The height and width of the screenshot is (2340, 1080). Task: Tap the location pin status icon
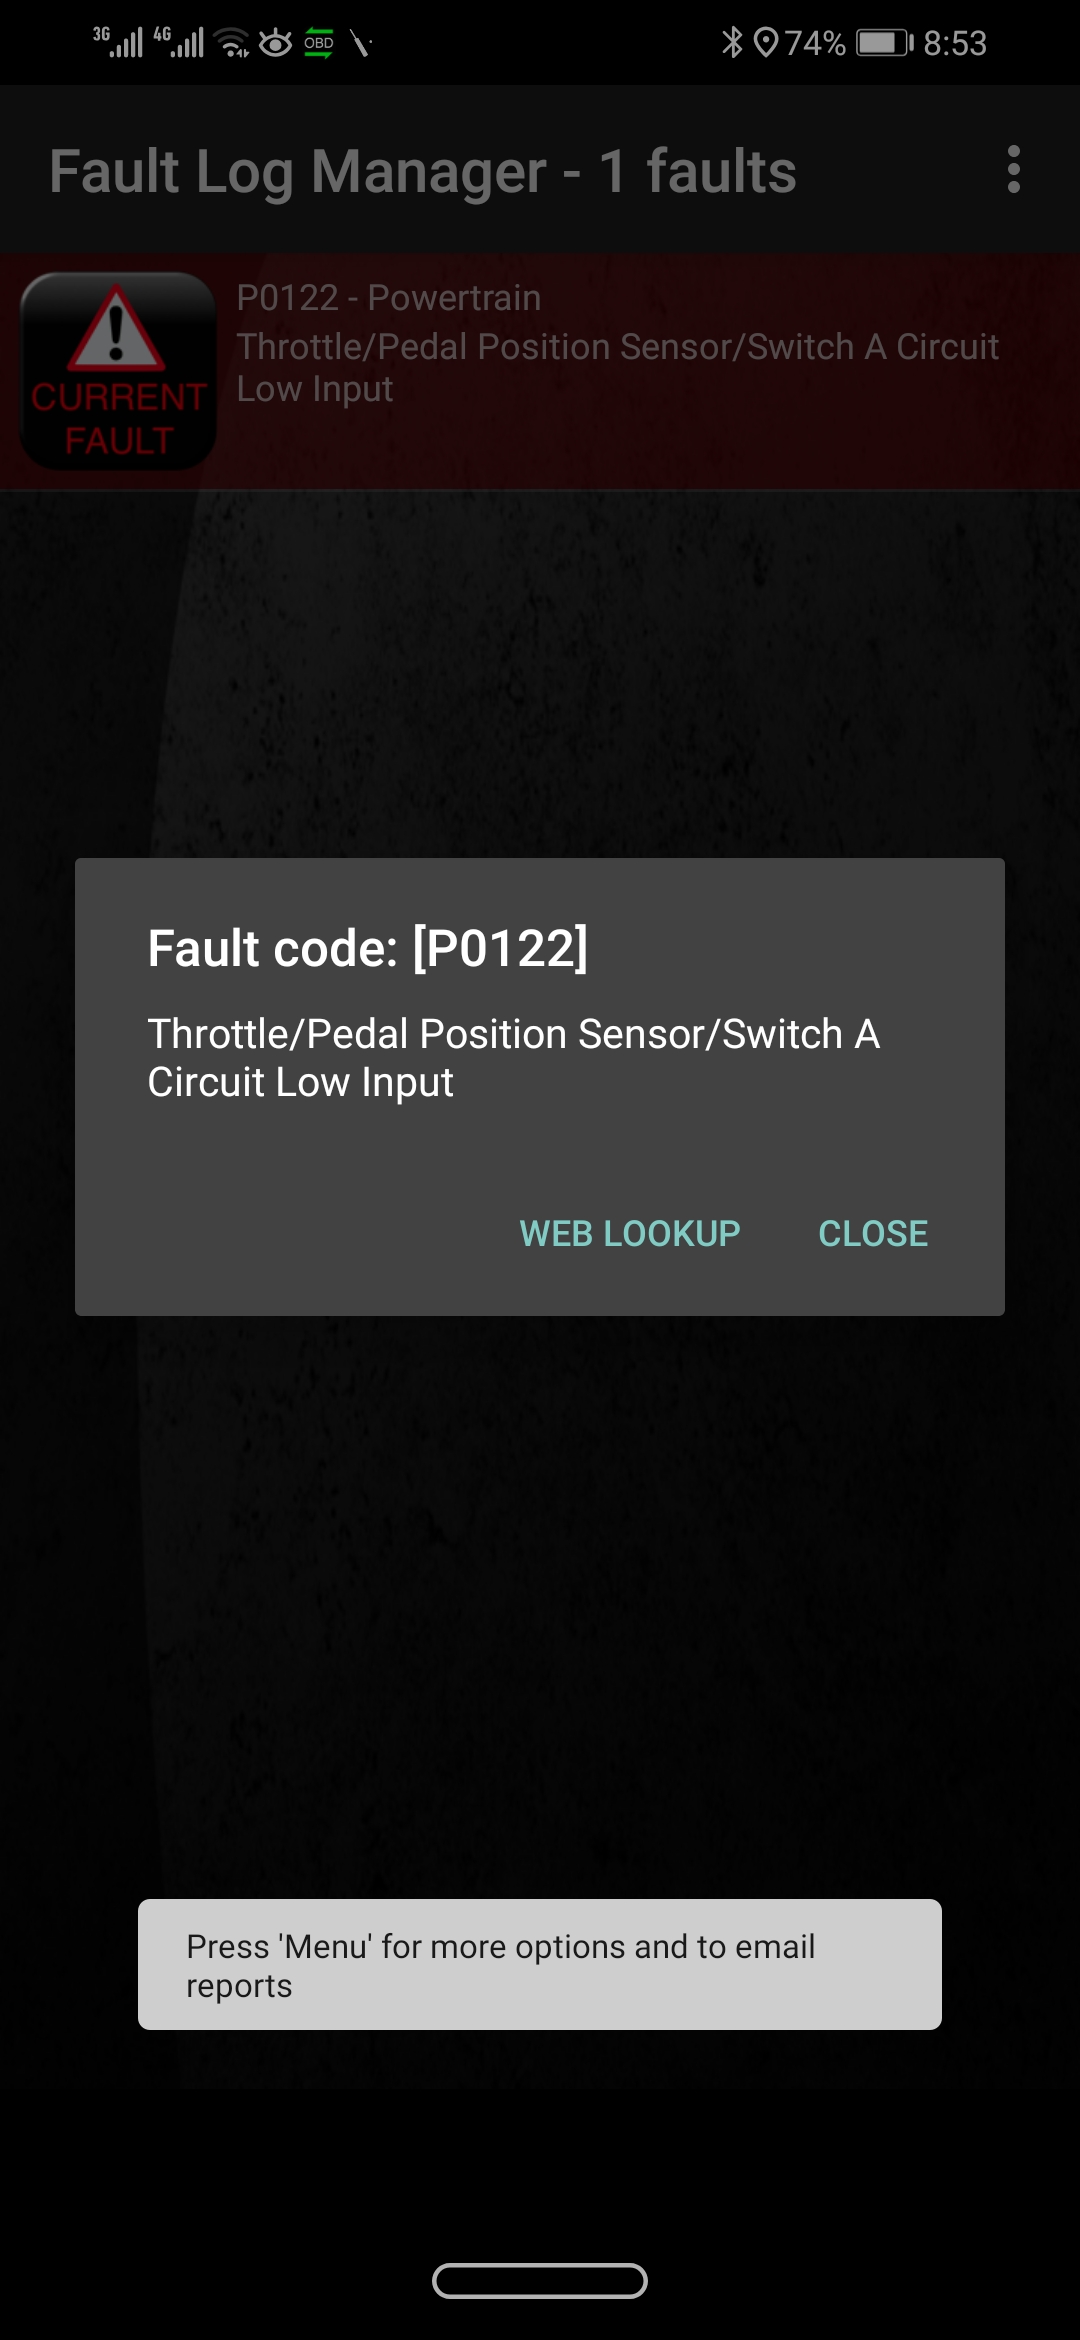click(x=765, y=43)
